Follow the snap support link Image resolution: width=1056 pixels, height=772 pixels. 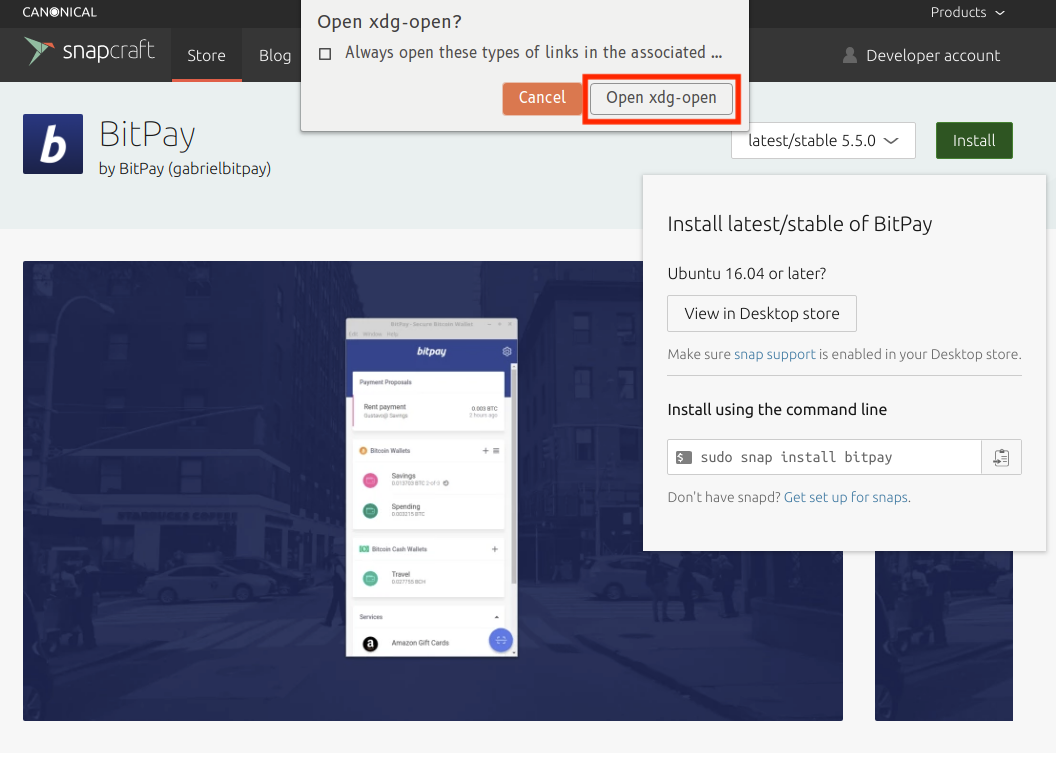[774, 354]
